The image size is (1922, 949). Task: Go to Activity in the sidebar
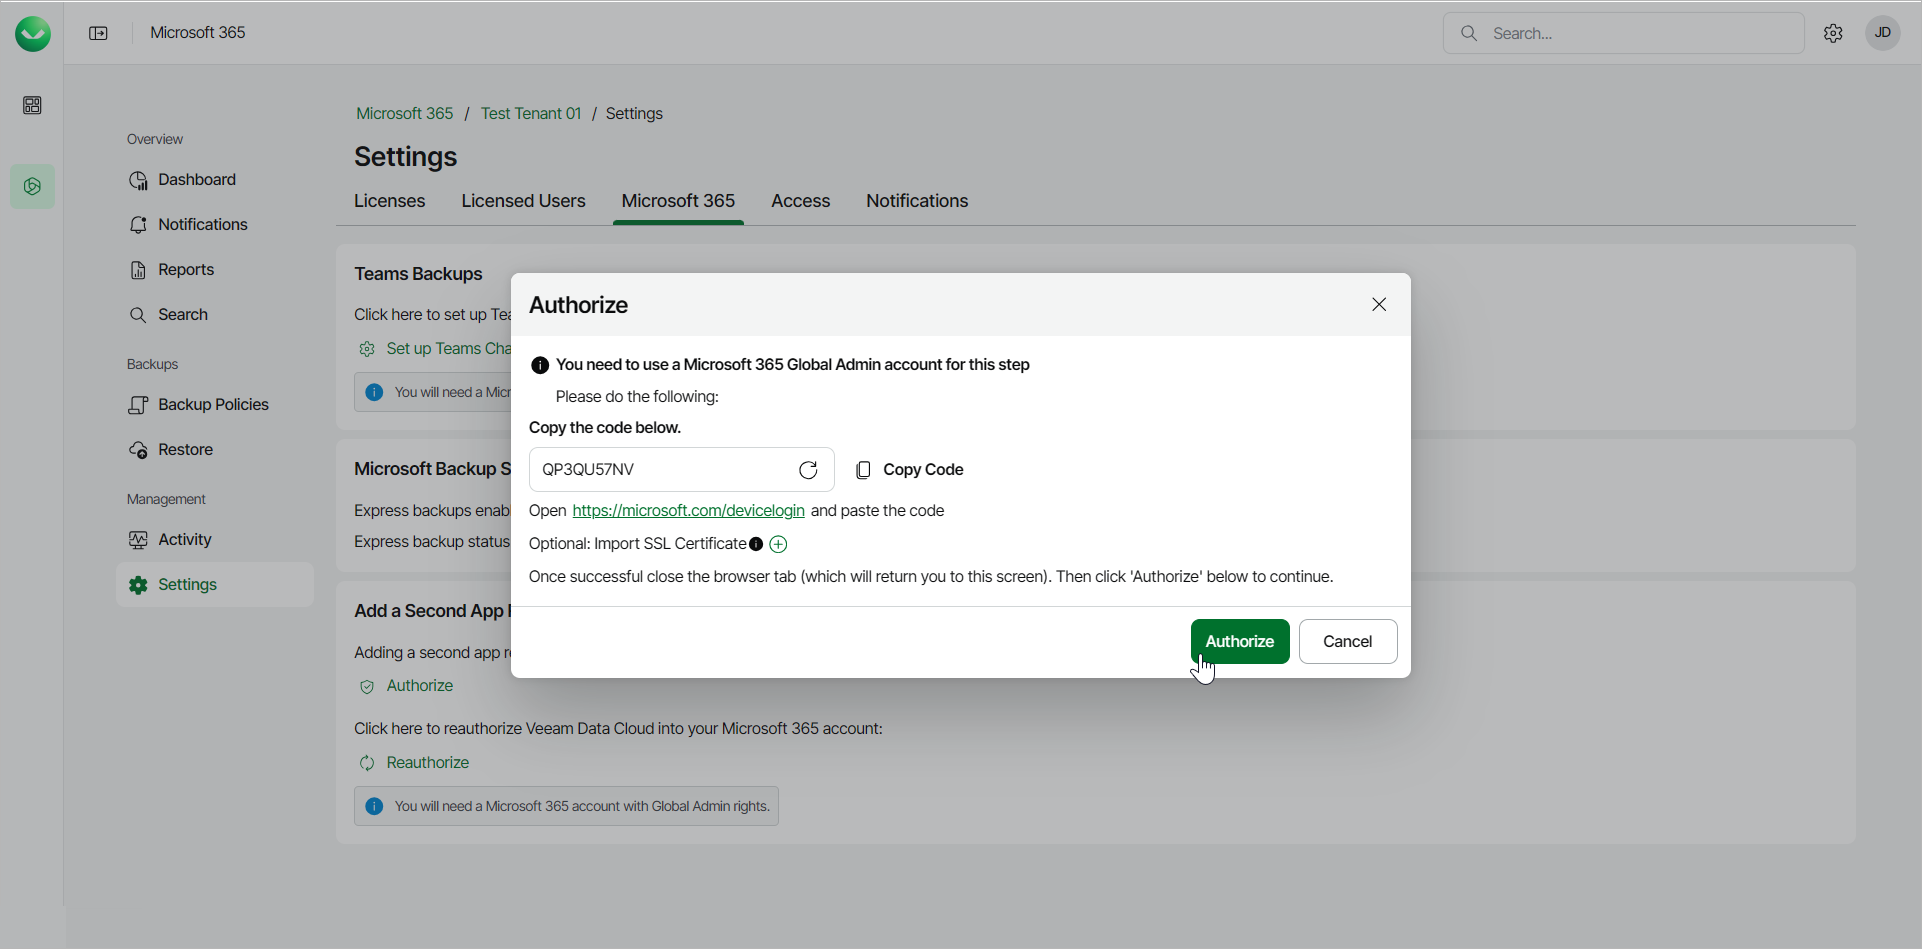[x=185, y=540]
